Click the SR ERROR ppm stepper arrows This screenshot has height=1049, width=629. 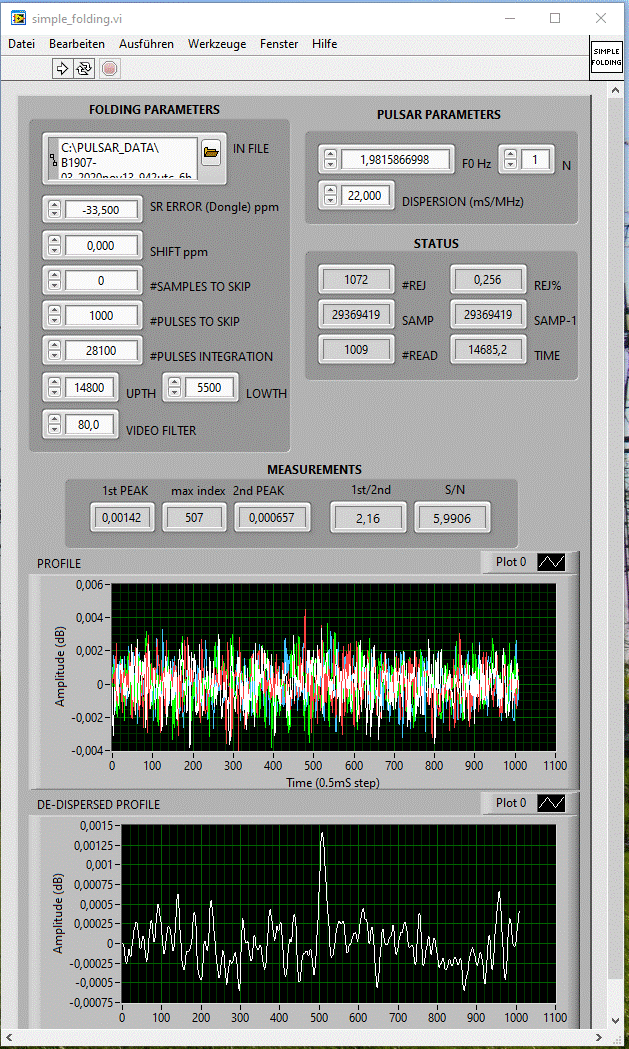click(55, 210)
